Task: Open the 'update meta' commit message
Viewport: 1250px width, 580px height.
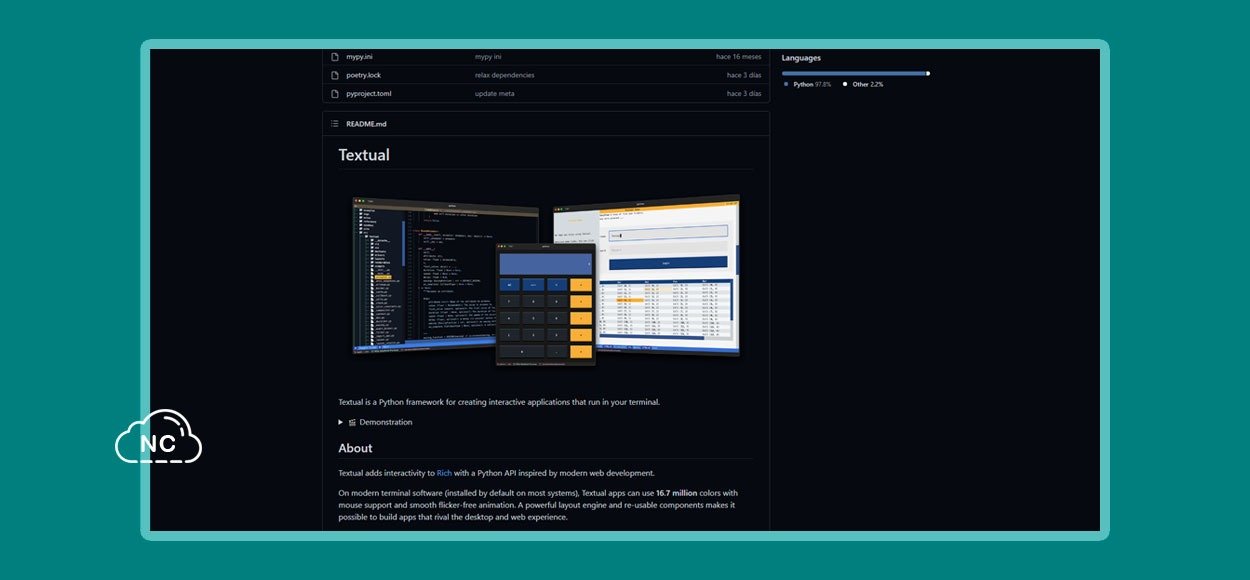Action: pyautogui.click(x=494, y=94)
